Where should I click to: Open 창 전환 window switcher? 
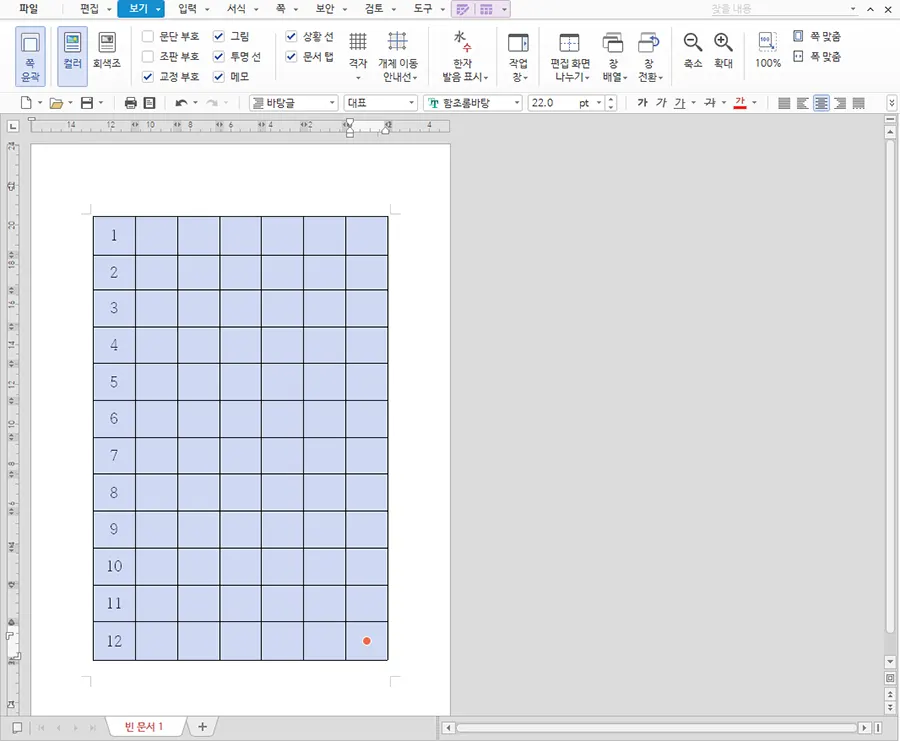(x=650, y=56)
